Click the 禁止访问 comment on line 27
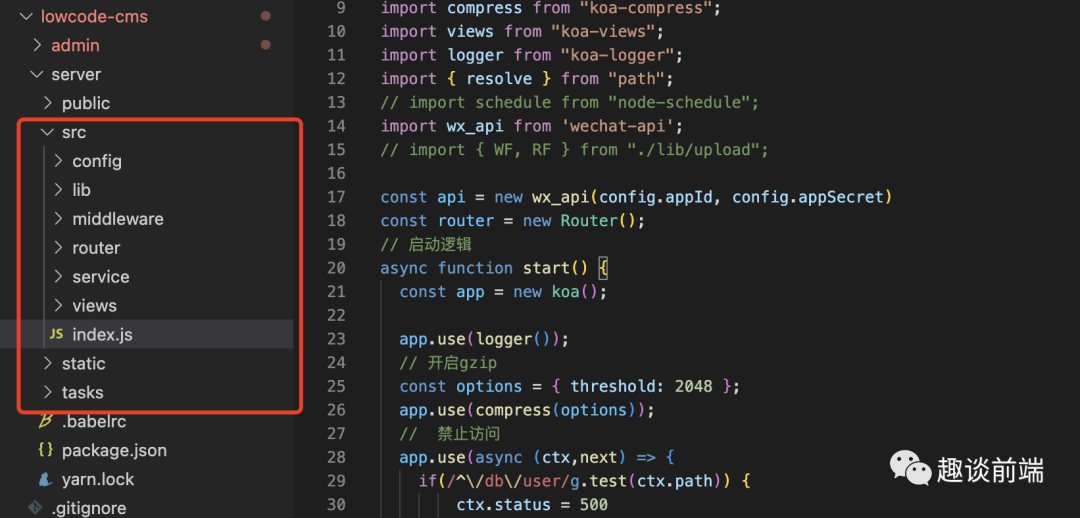The width and height of the screenshot is (1080, 518). [x=450, y=434]
